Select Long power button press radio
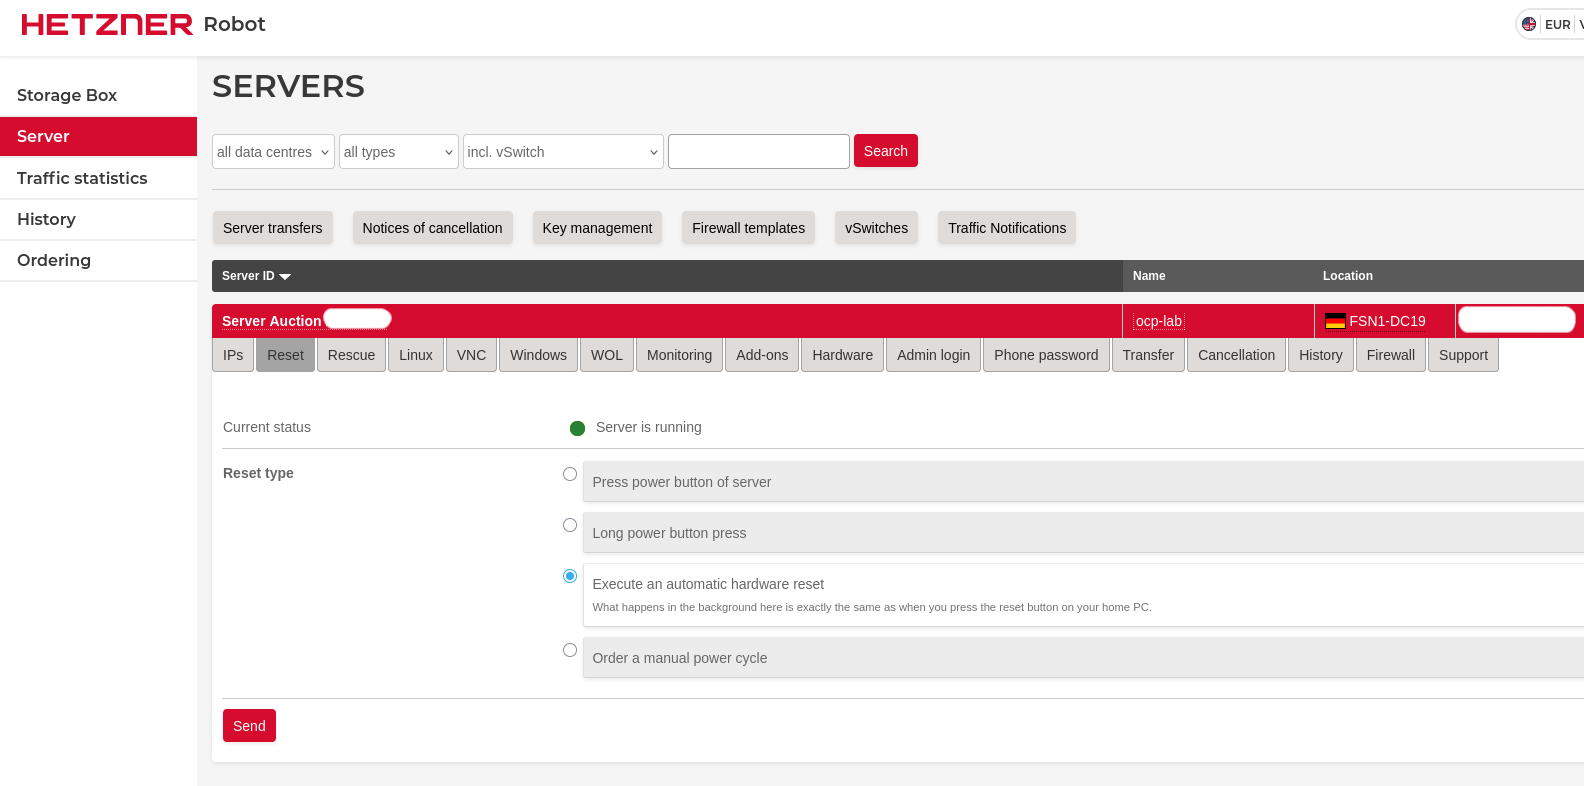This screenshot has height=786, width=1584. 570,525
